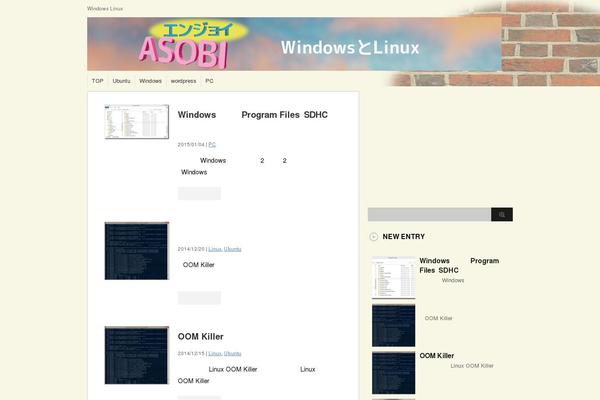Open the file explorer thumbnail of first post

click(x=137, y=122)
